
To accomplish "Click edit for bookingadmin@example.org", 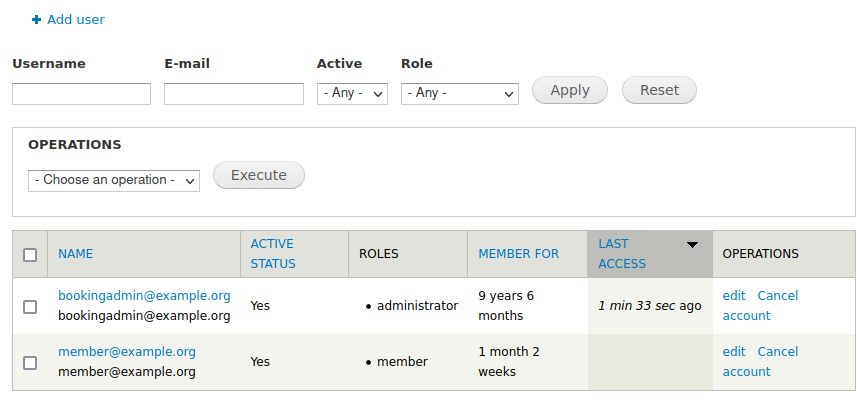I will 734,296.
